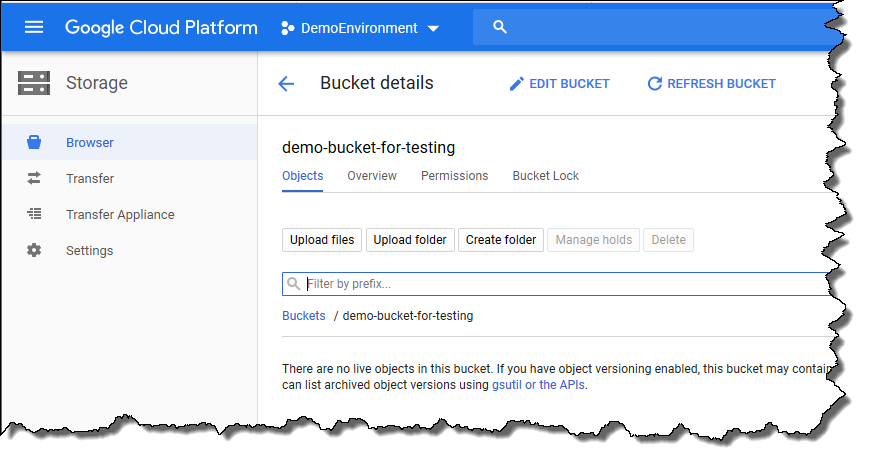
Task: Open Settings via the gear icon
Action: [x=34, y=251]
